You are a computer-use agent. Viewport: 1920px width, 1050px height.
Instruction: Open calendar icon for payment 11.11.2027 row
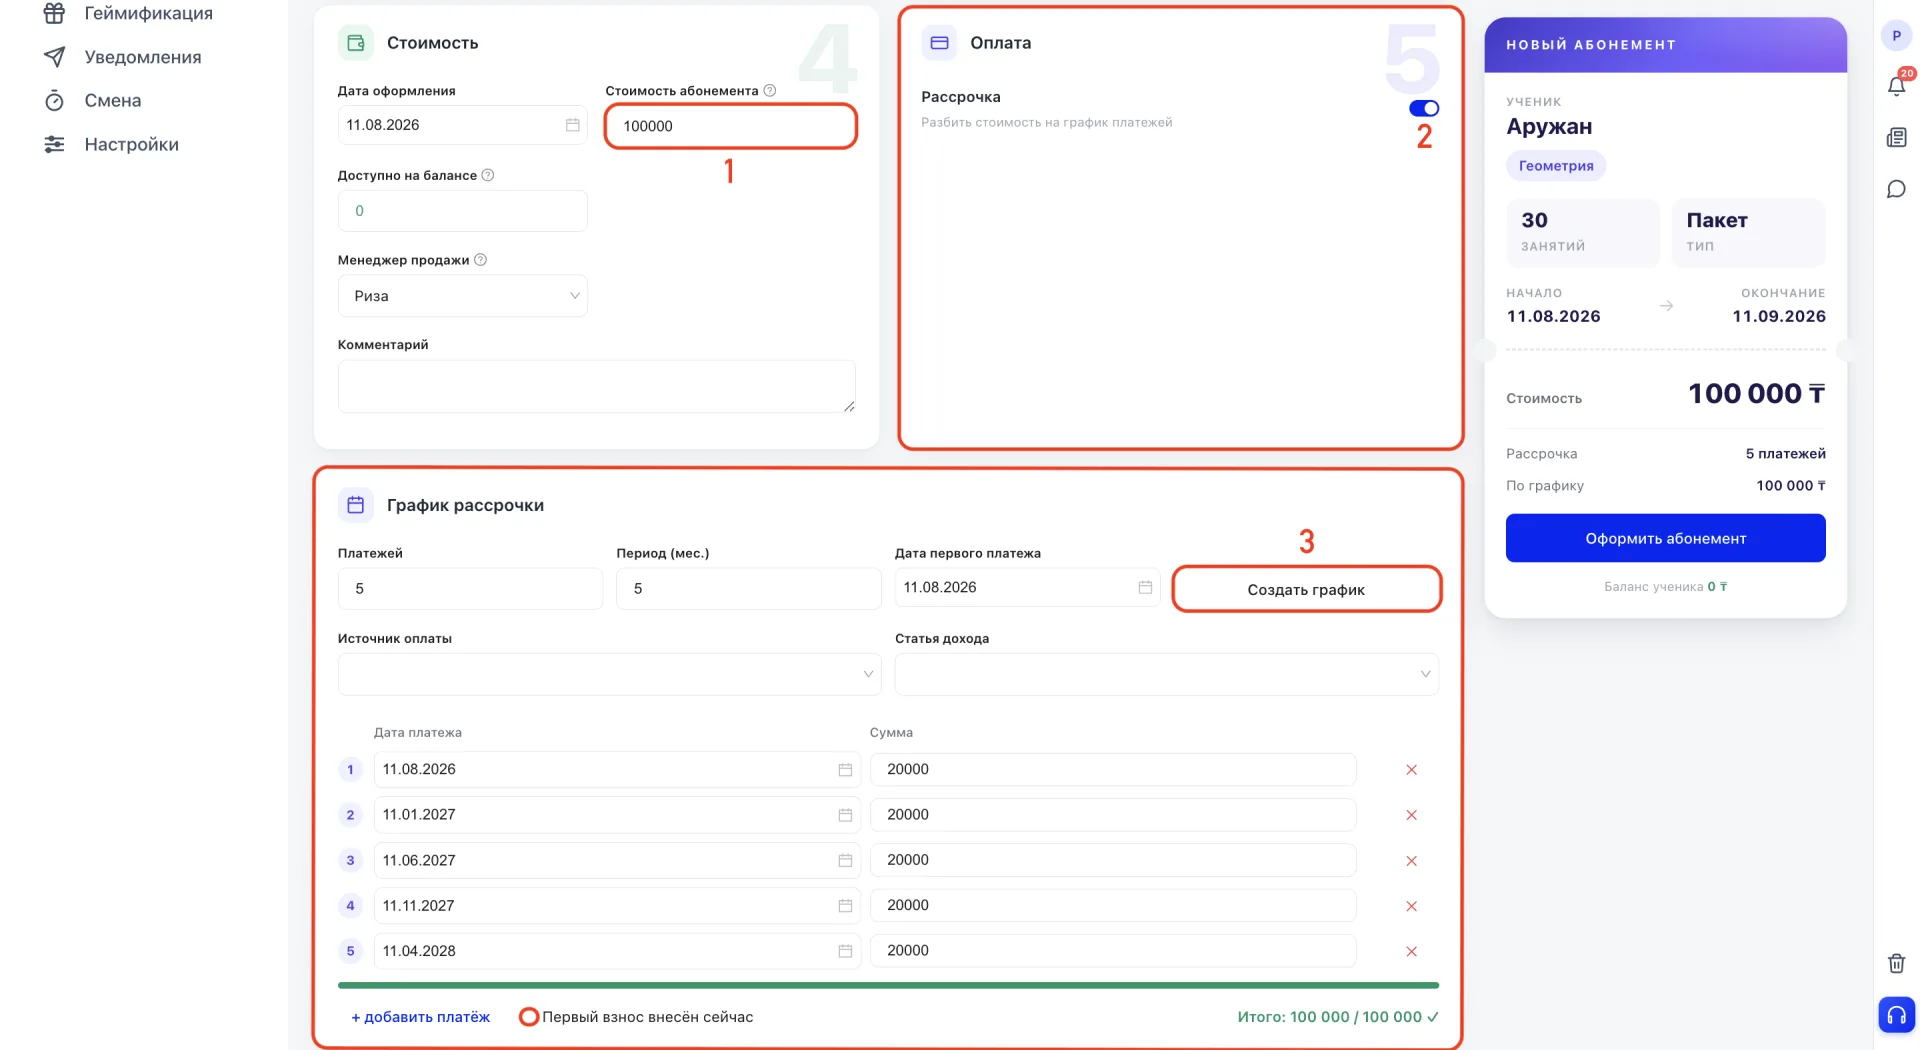[x=845, y=905]
